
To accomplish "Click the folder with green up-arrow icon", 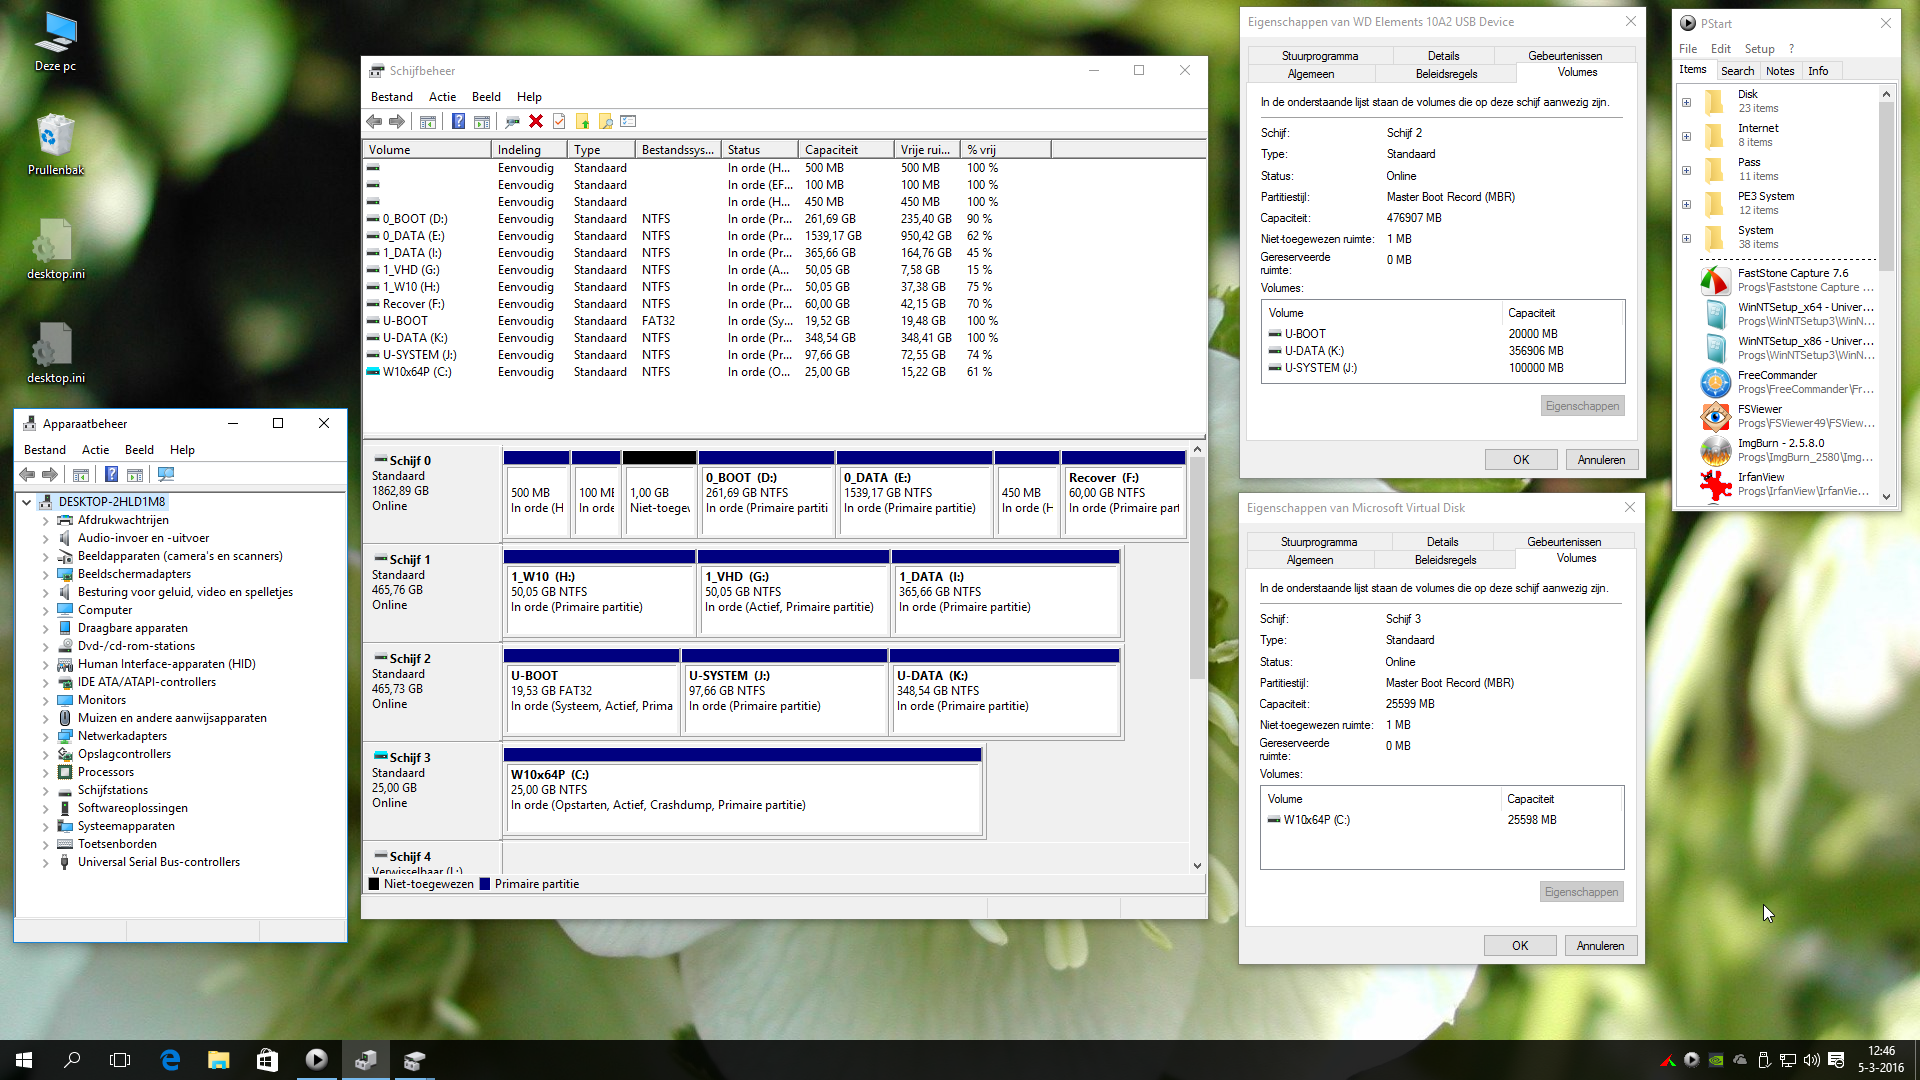I will click(x=582, y=122).
